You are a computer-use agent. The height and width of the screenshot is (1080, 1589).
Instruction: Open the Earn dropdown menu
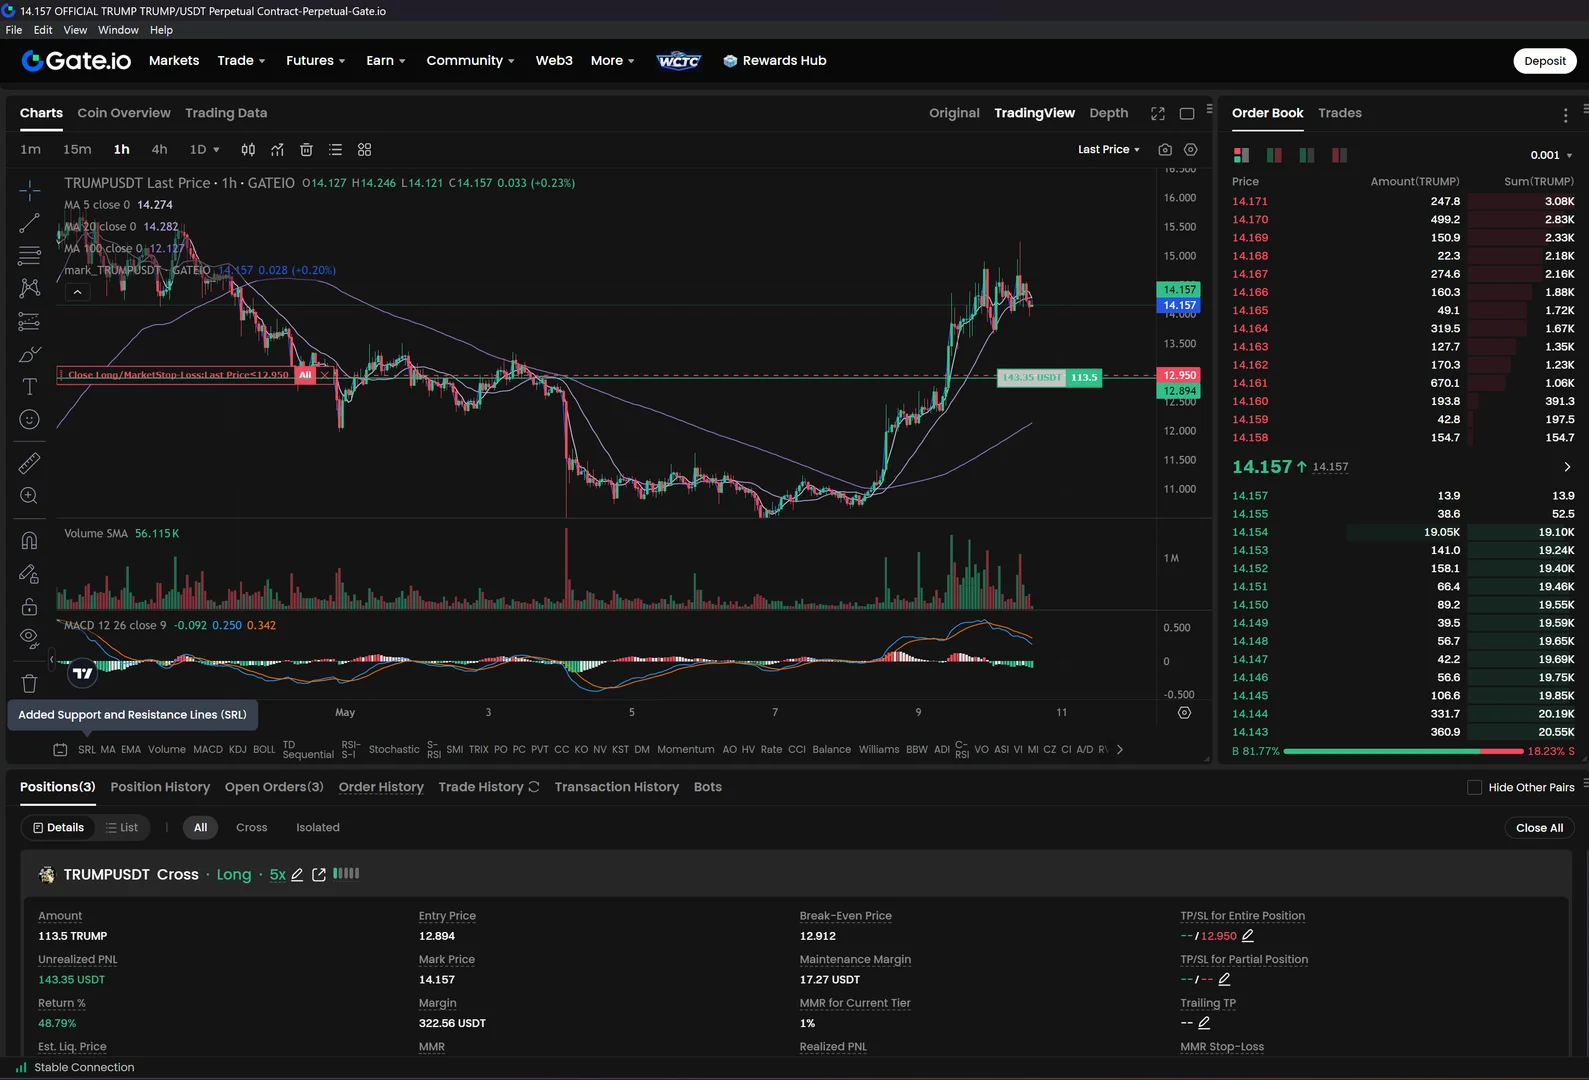pyautogui.click(x=385, y=61)
